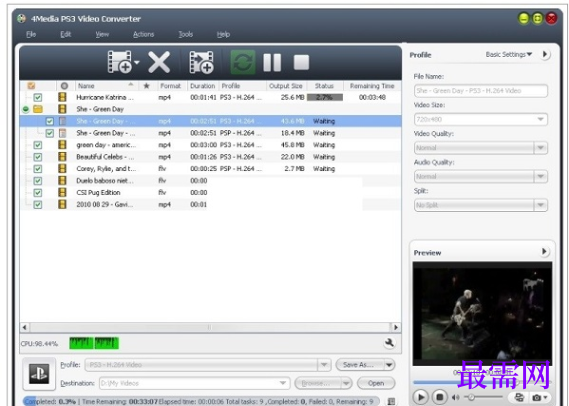This screenshot has height=406, width=569.
Task: Sort by the Duration column header
Action: pos(202,86)
